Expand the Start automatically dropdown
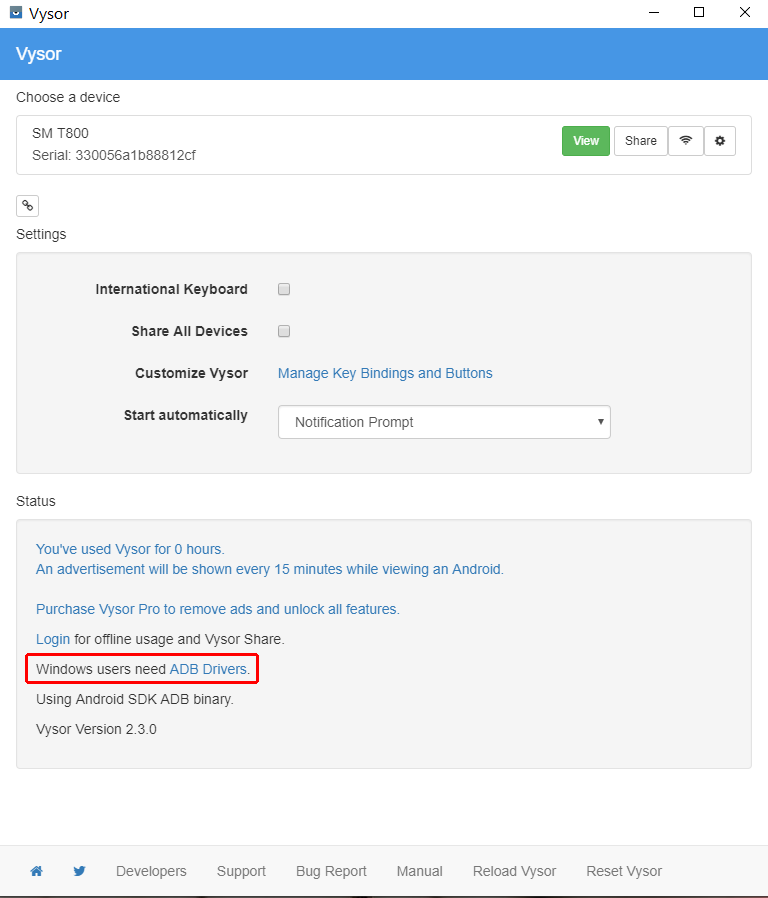 pyautogui.click(x=444, y=422)
